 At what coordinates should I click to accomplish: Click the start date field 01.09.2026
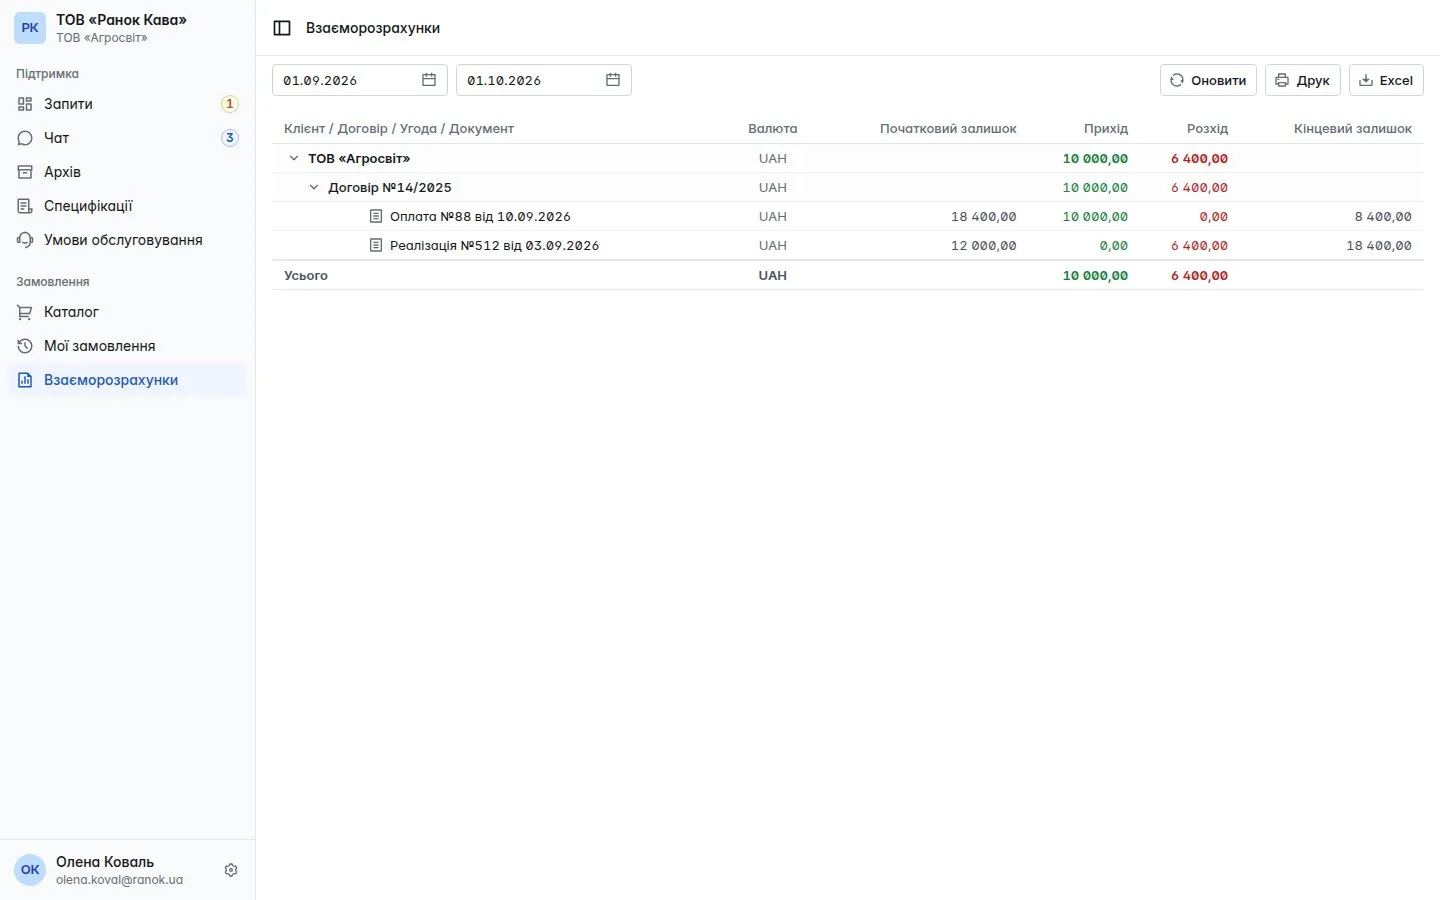(360, 80)
